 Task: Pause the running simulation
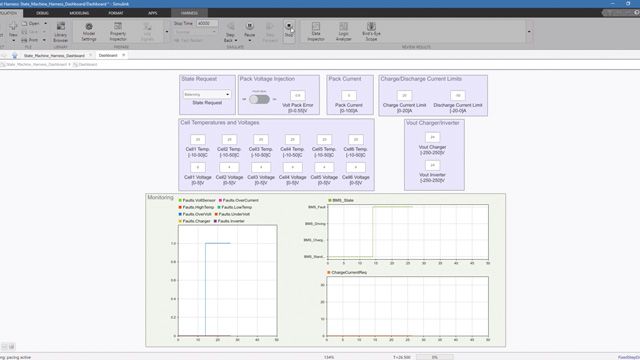[x=249, y=27]
